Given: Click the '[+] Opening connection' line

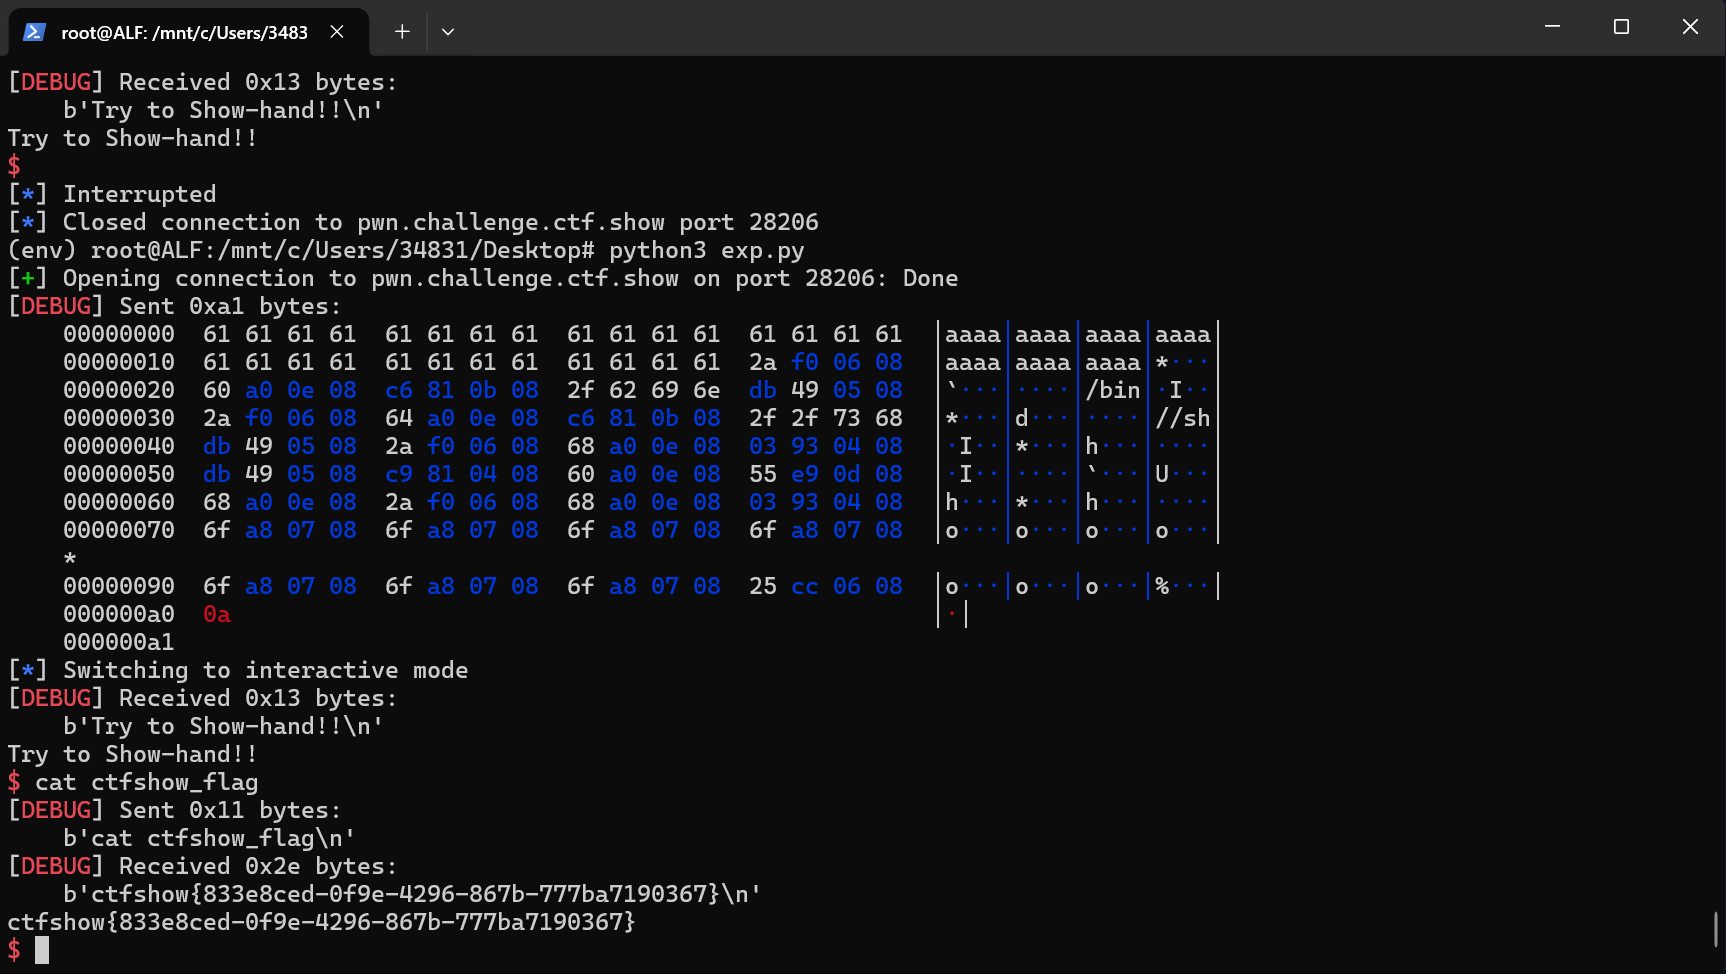Looking at the screenshot, I should [x=483, y=278].
